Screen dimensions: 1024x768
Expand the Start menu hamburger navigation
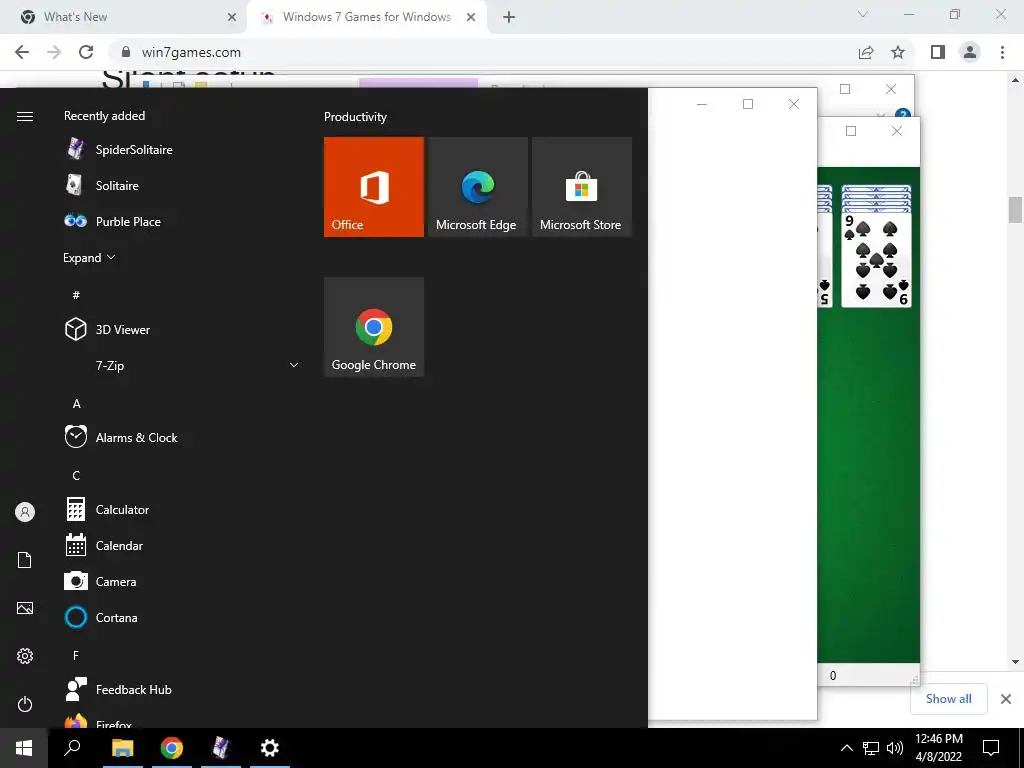pos(25,116)
